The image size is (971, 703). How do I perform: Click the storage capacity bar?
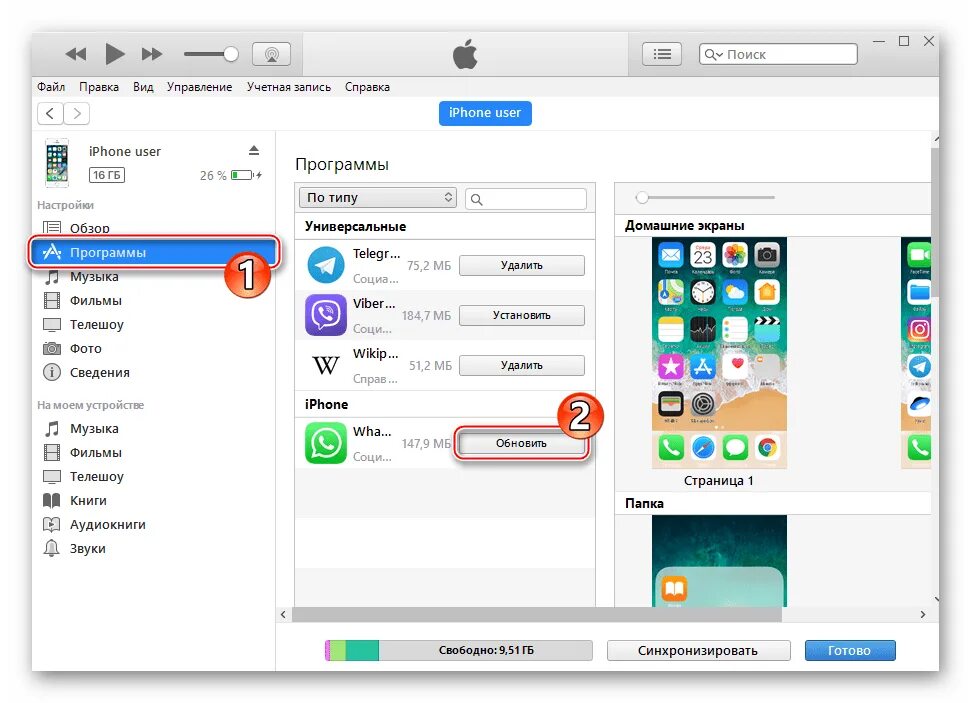pyautogui.click(x=458, y=650)
